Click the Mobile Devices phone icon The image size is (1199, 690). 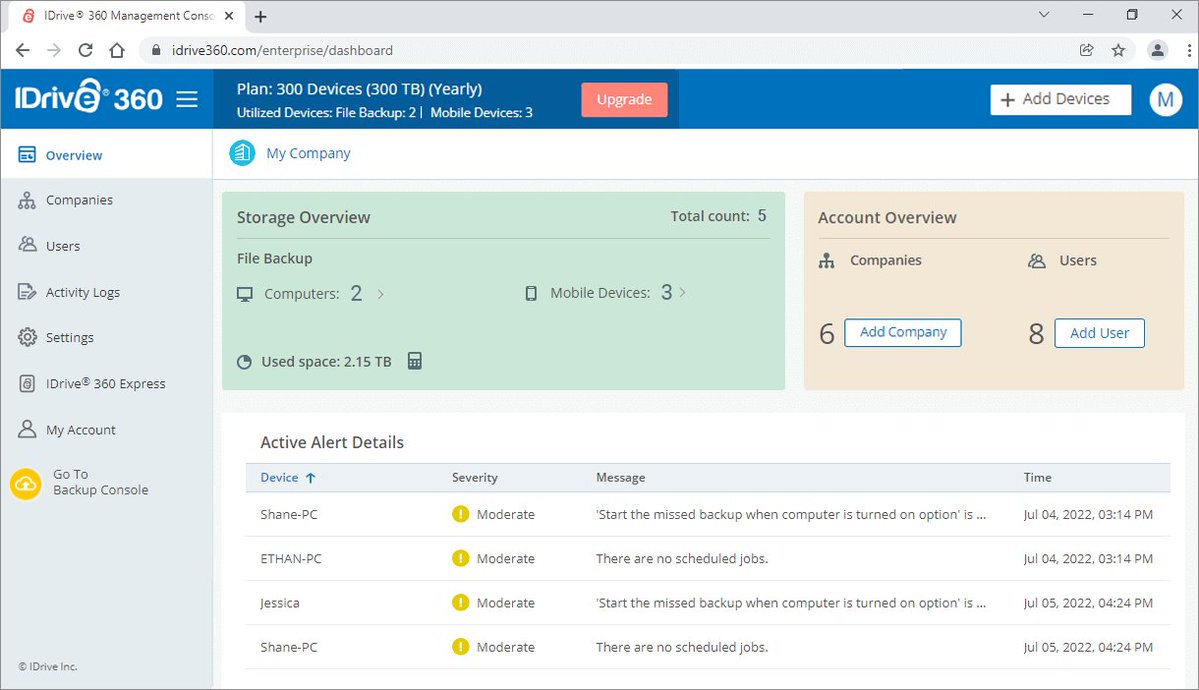tap(531, 294)
